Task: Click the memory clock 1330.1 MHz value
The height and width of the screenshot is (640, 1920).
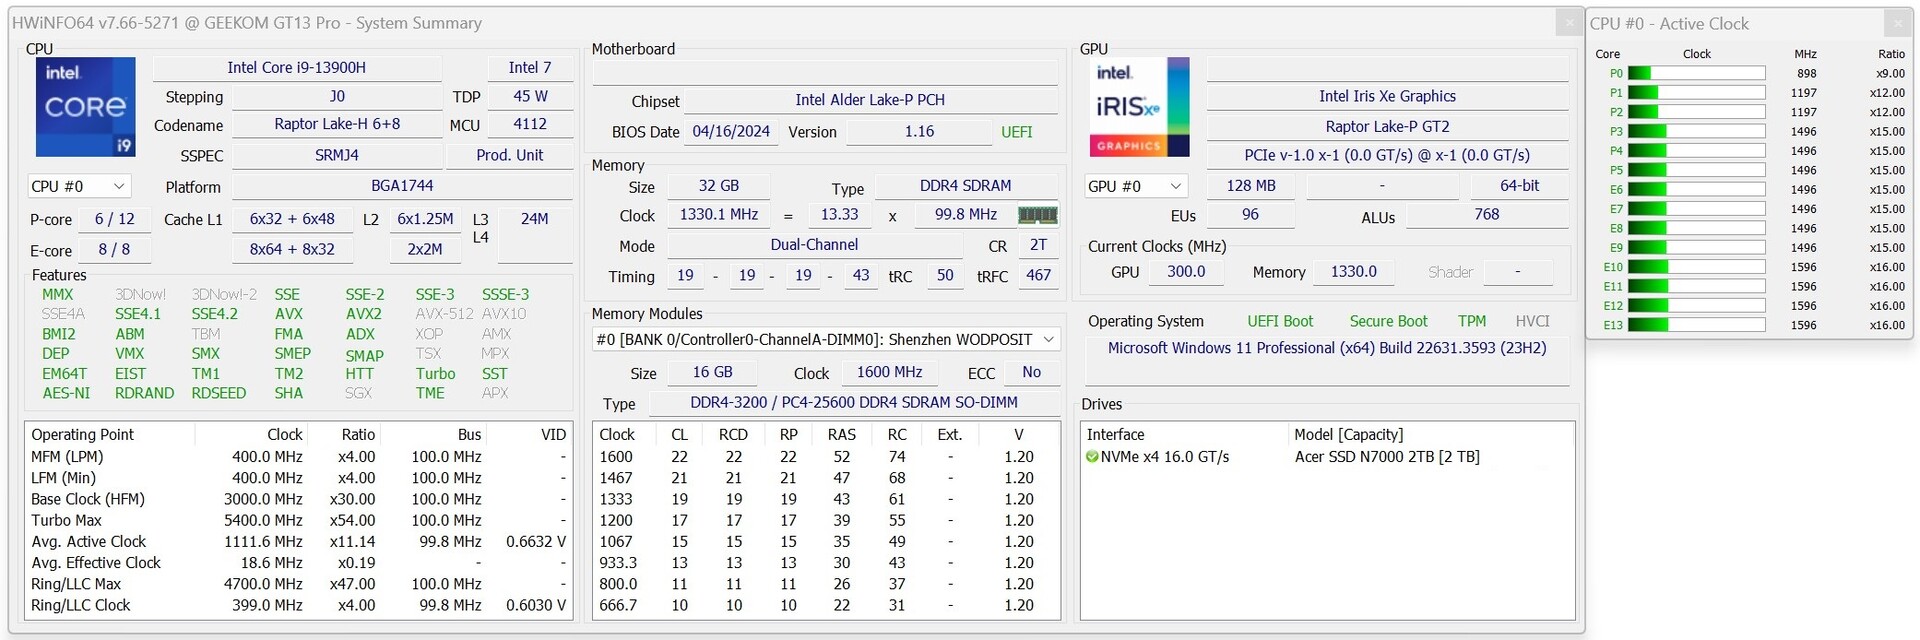Action: tap(719, 215)
